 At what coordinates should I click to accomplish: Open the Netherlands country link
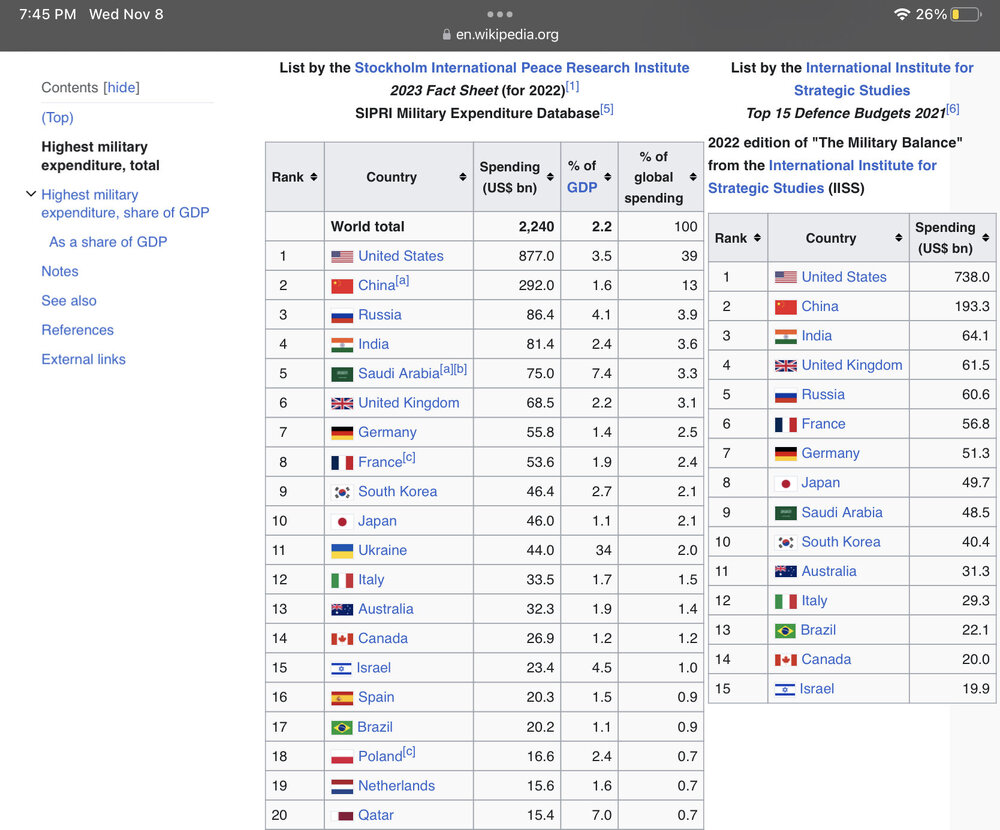[396, 786]
